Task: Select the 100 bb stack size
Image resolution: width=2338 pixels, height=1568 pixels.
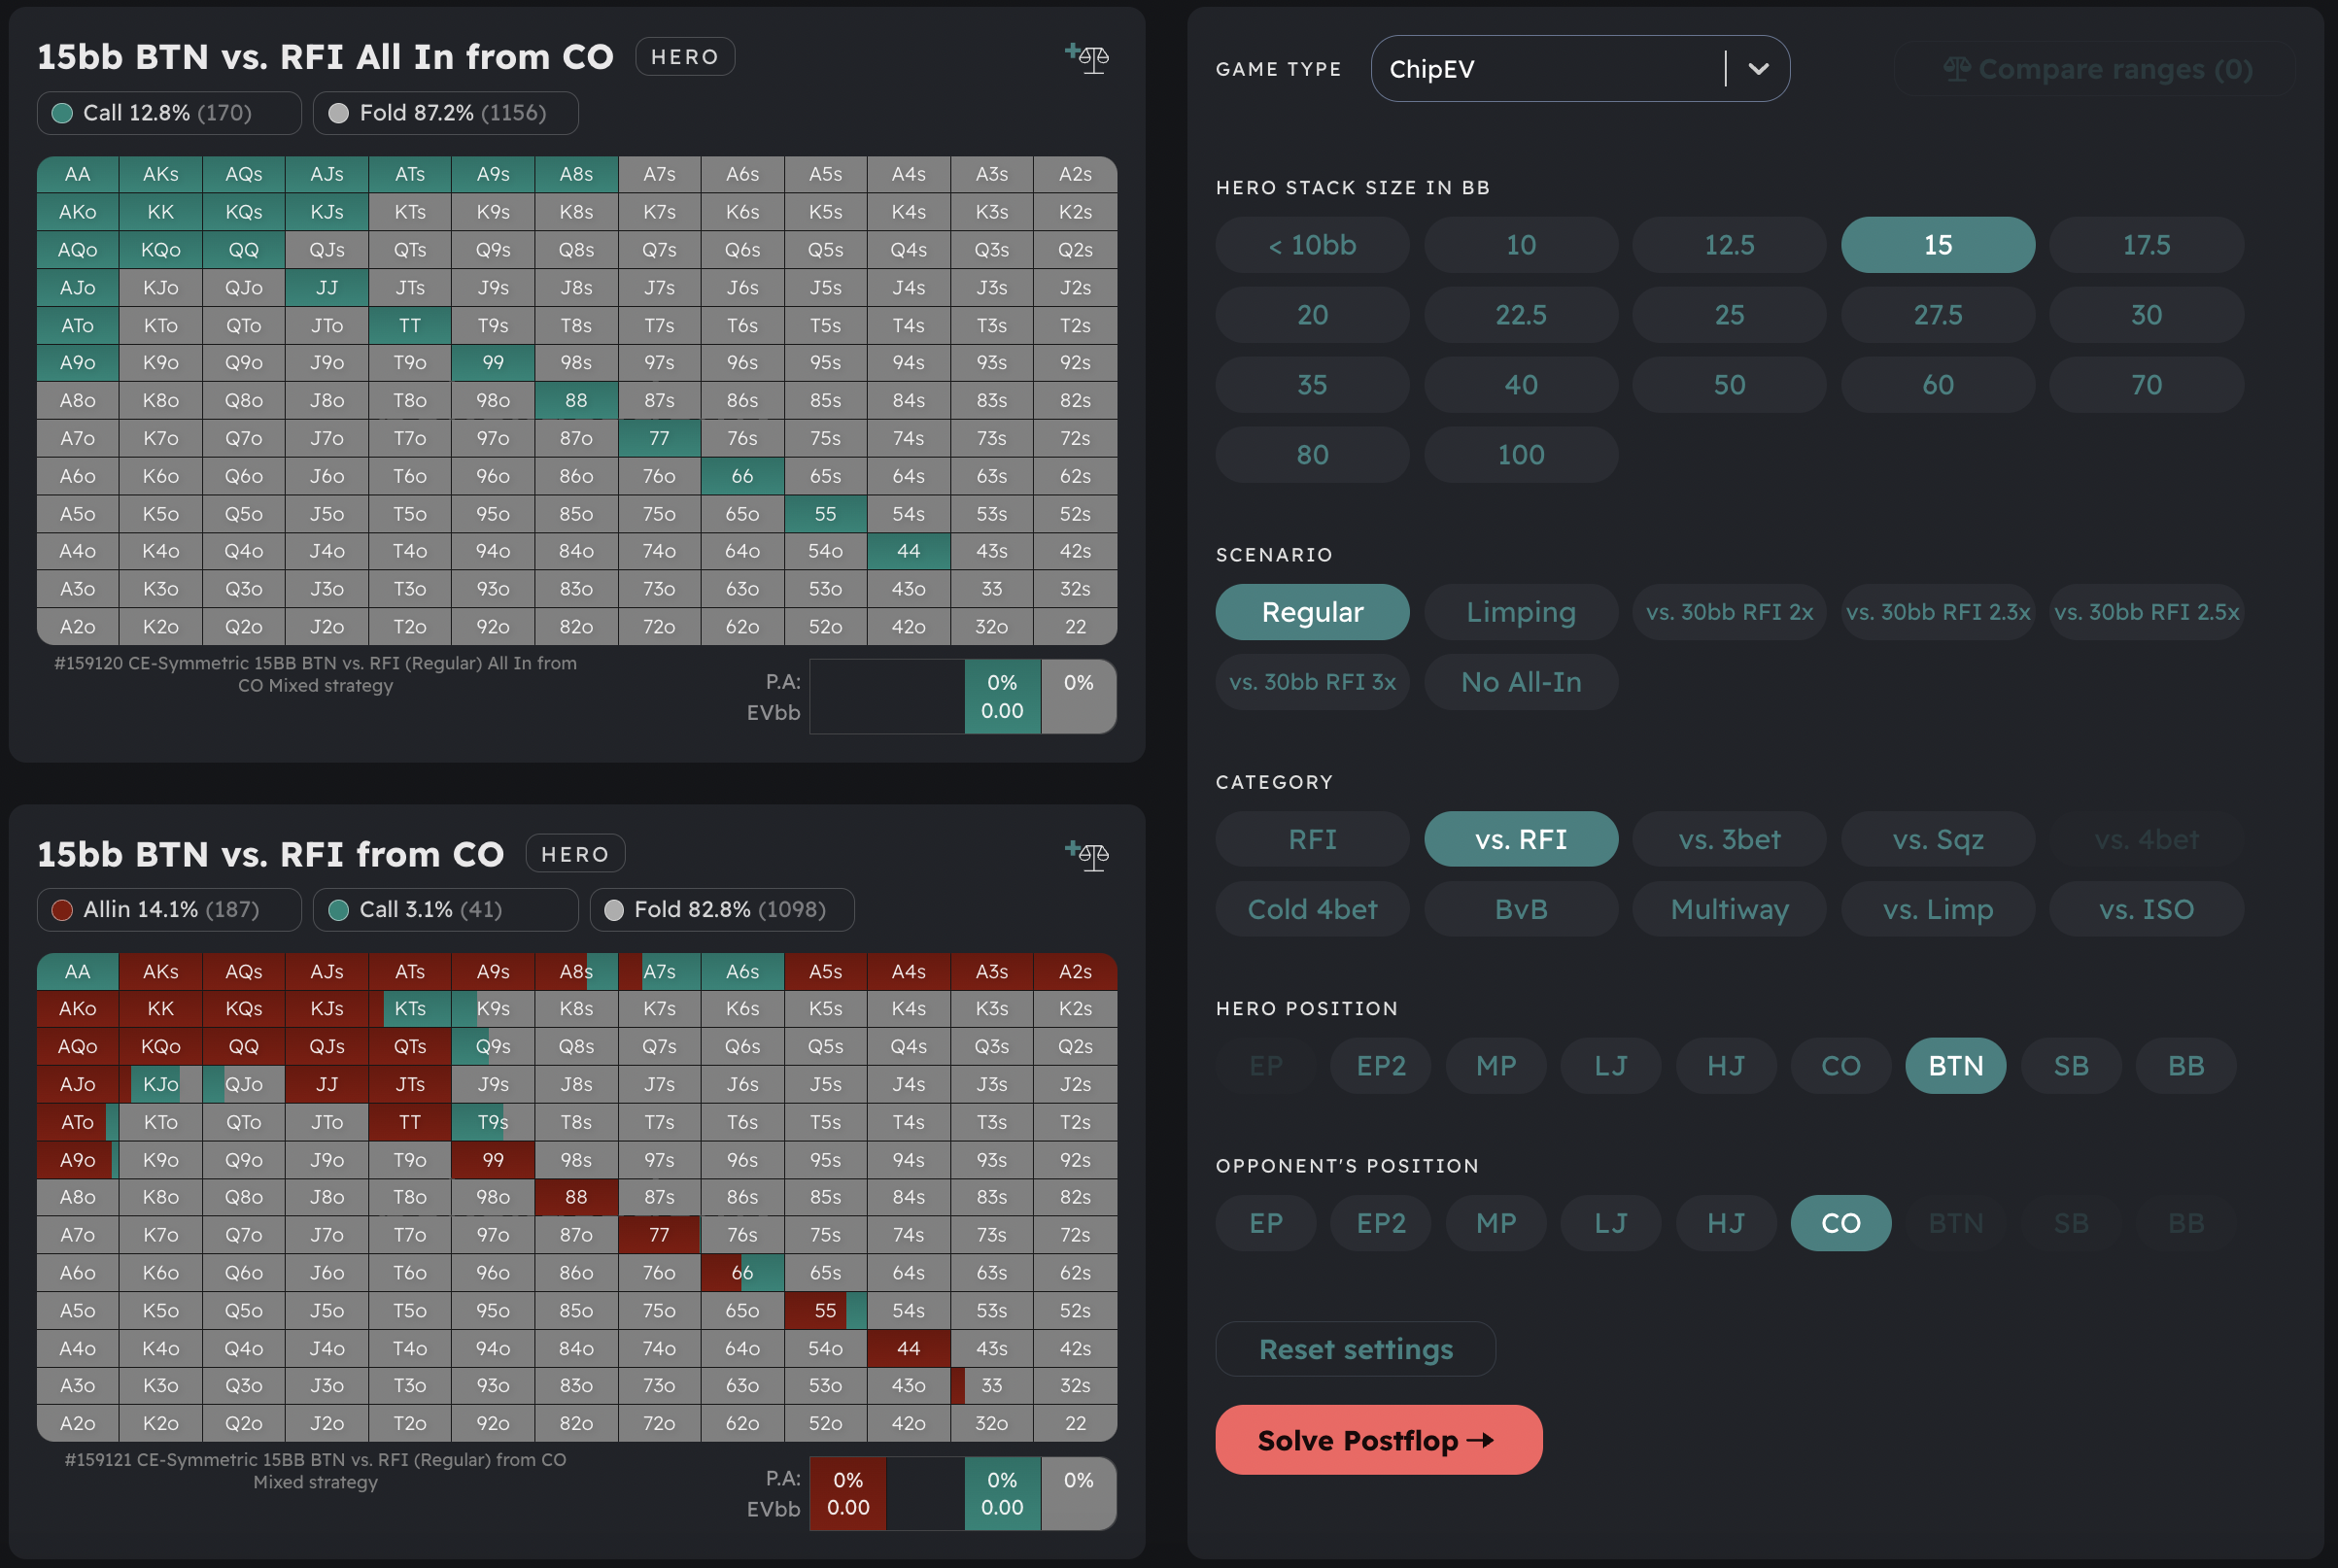Action: [x=1520, y=454]
